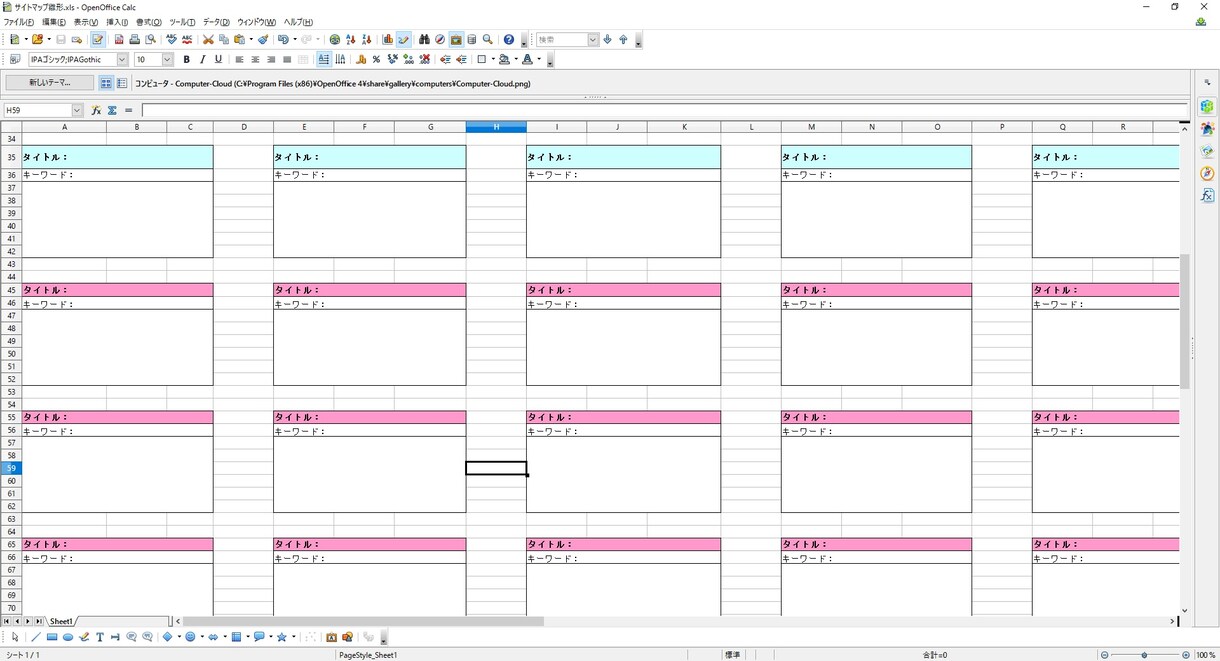
Task: Select the Ellipse drawing tool
Action: coord(68,637)
